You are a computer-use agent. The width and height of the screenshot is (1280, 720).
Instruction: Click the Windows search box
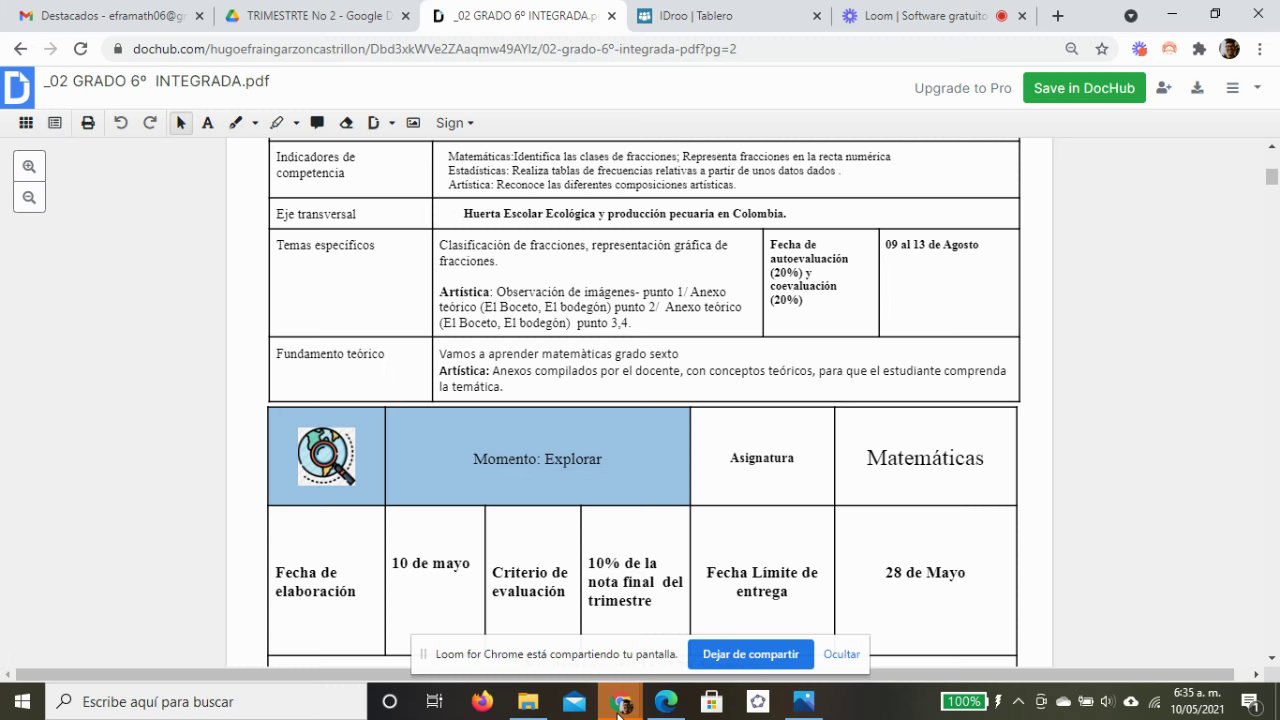point(205,702)
